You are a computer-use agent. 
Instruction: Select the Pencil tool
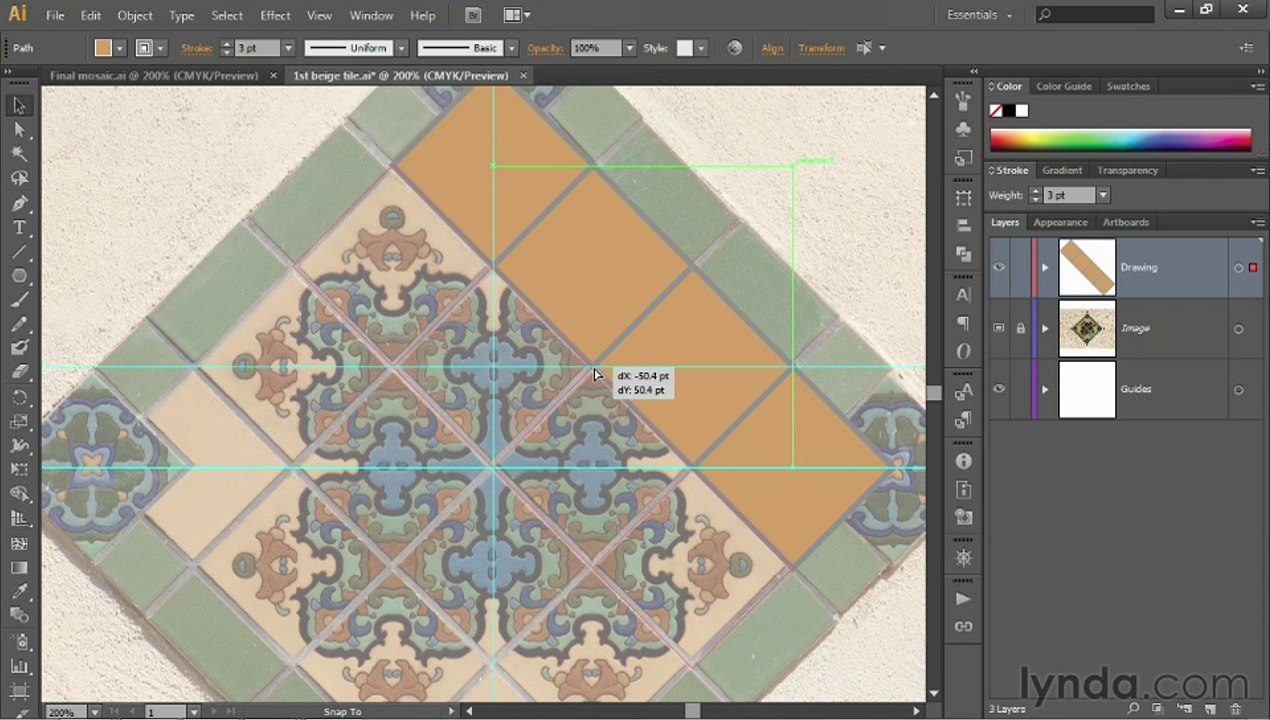click(x=19, y=324)
